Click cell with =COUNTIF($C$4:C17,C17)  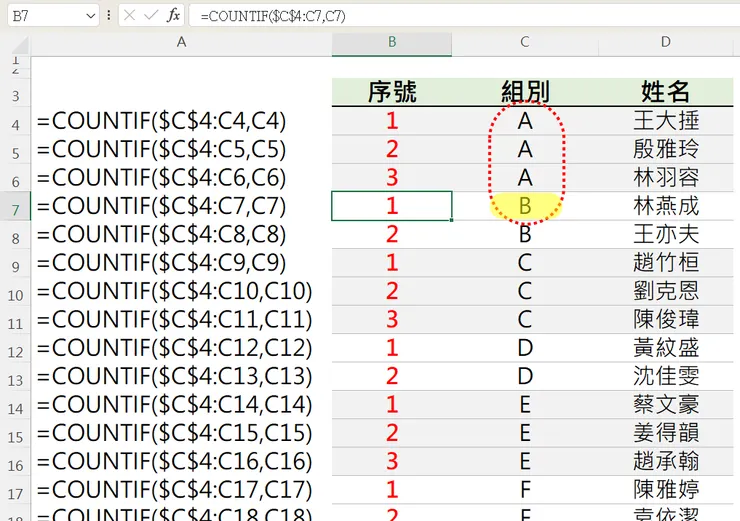(181, 489)
